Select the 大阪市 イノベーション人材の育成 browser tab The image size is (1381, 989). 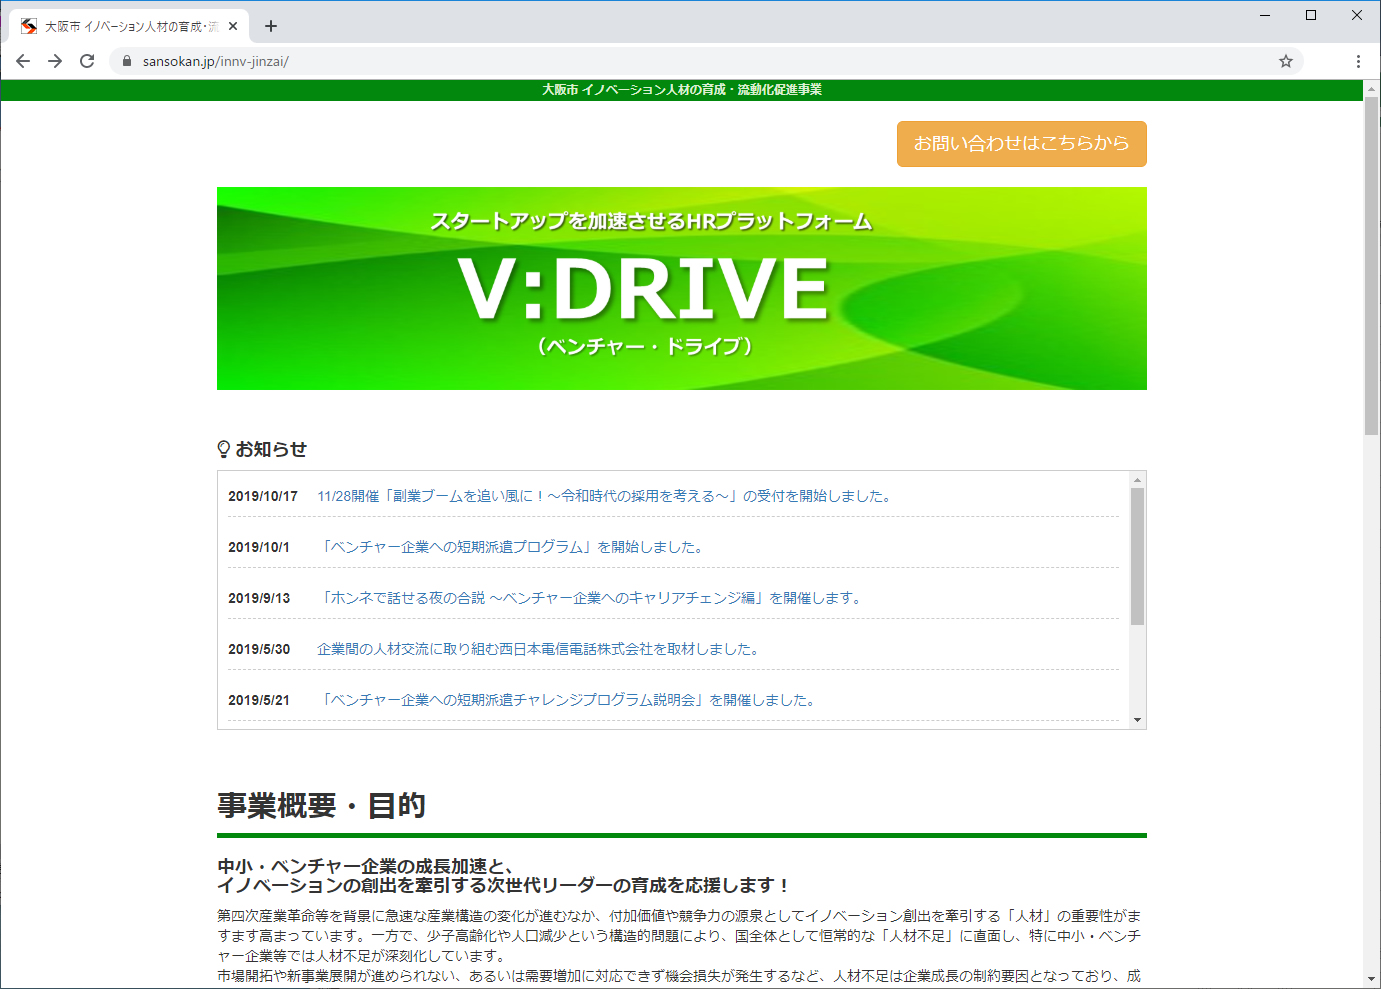(x=130, y=26)
